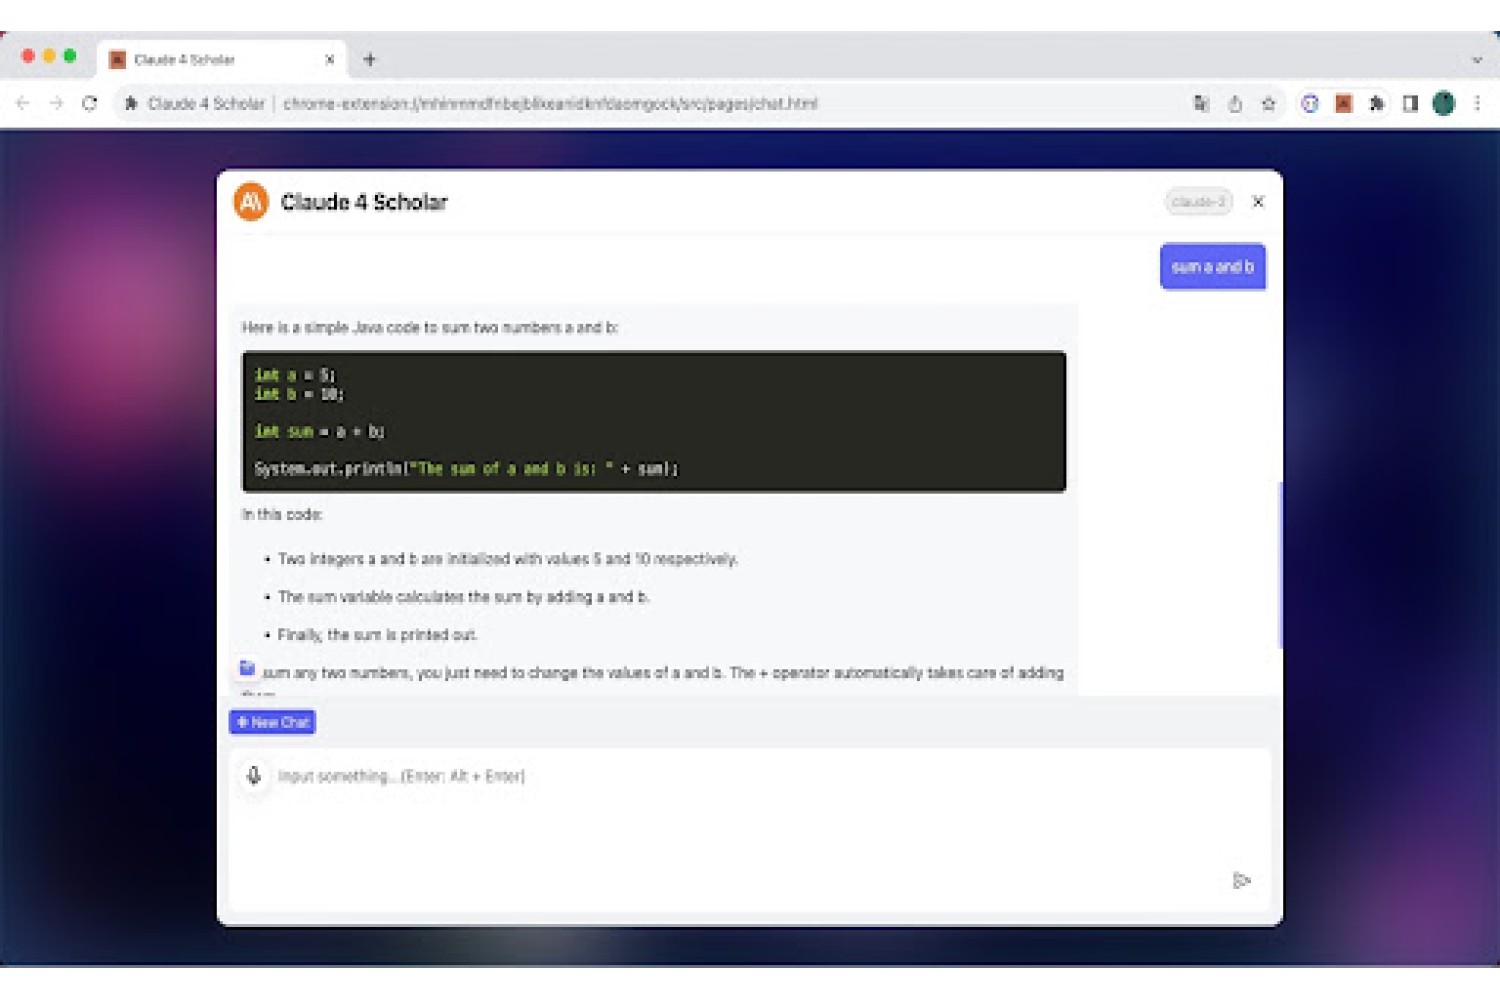Click the browser Forward arrow
This screenshot has height=1000, width=1500.
[x=56, y=103]
